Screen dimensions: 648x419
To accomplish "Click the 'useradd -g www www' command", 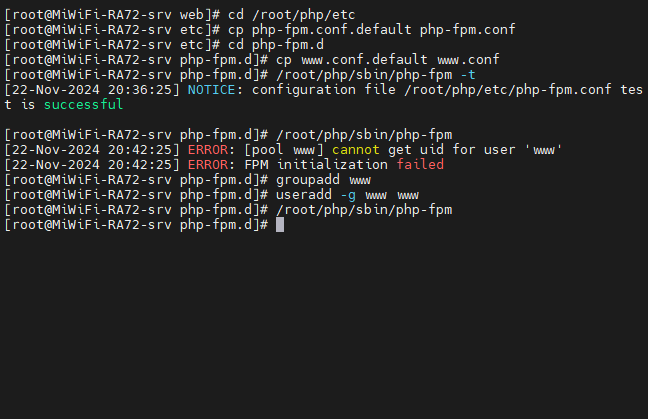I will pos(348,195).
